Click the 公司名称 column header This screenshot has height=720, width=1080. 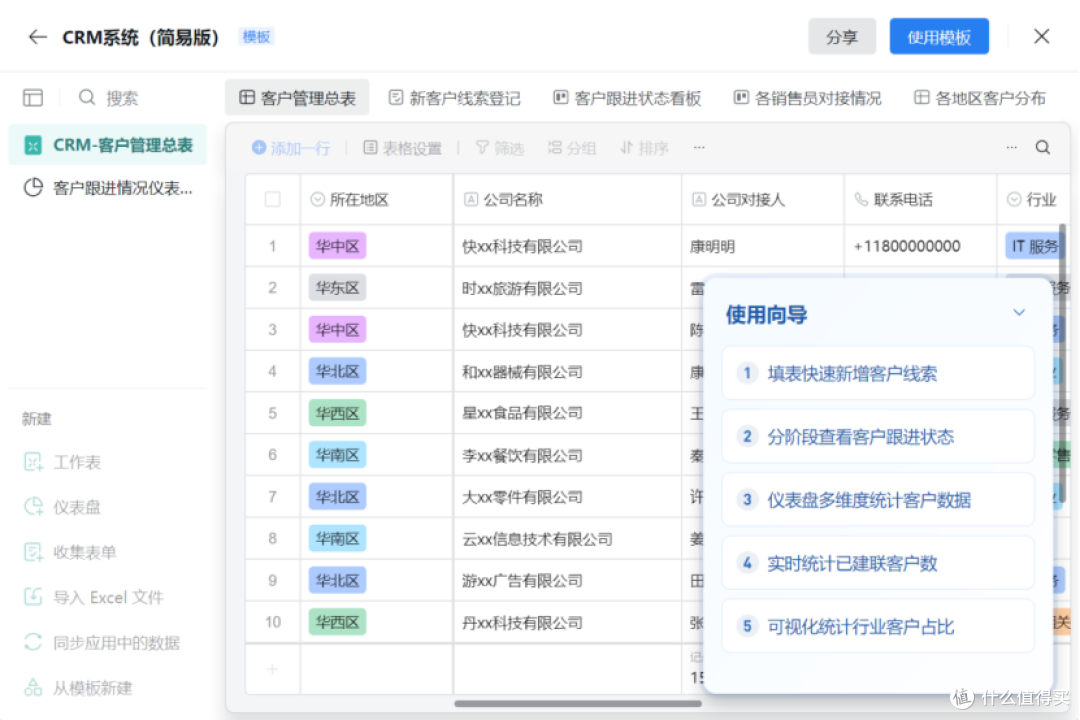(568, 200)
